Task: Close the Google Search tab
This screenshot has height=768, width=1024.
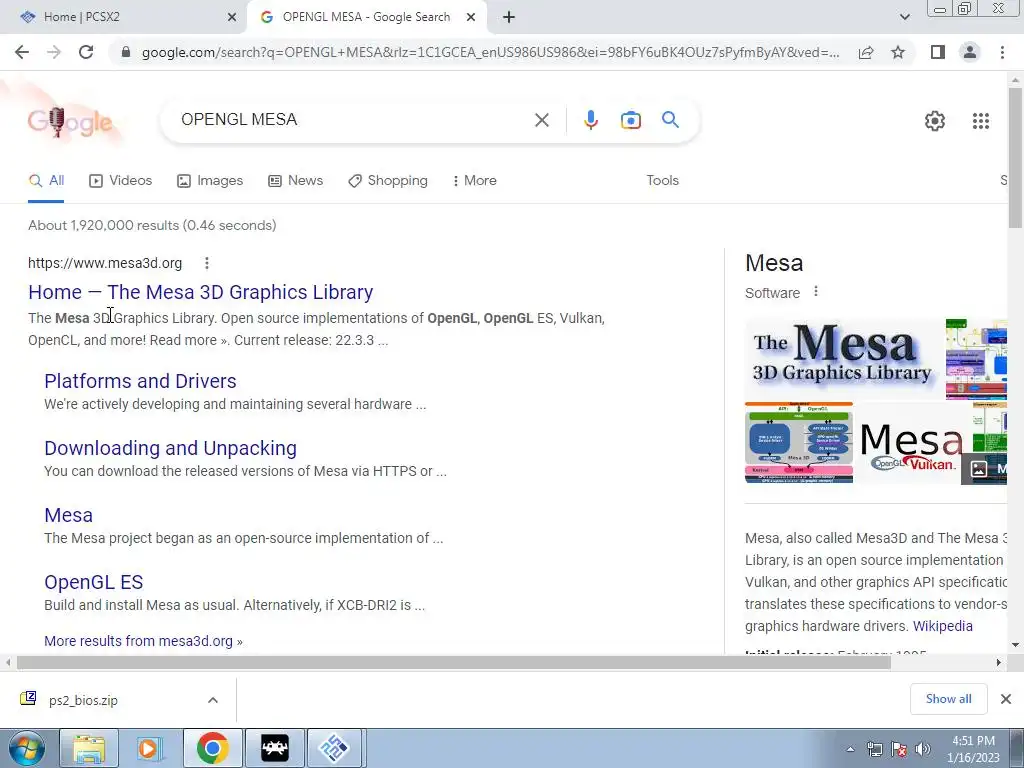Action: [471, 17]
